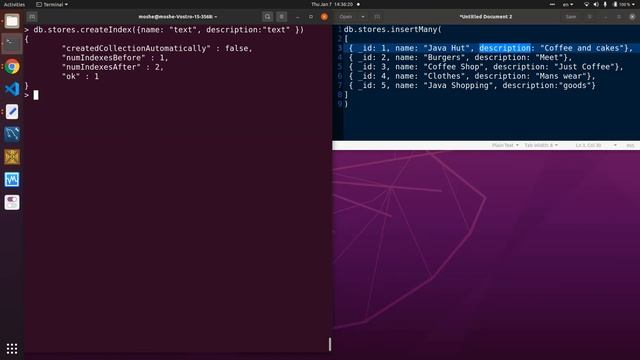Click new document icon in Text Editor
640x360 pixels.
point(377,17)
